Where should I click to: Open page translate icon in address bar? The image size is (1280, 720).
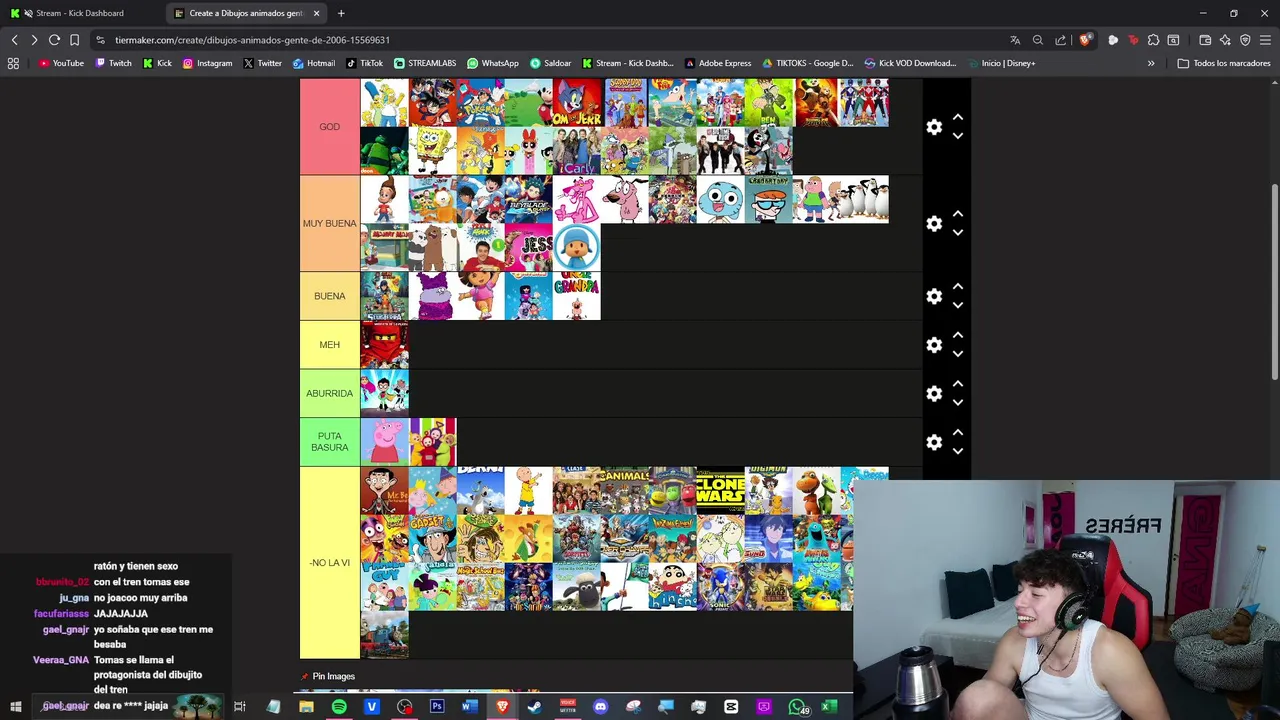(x=1015, y=40)
